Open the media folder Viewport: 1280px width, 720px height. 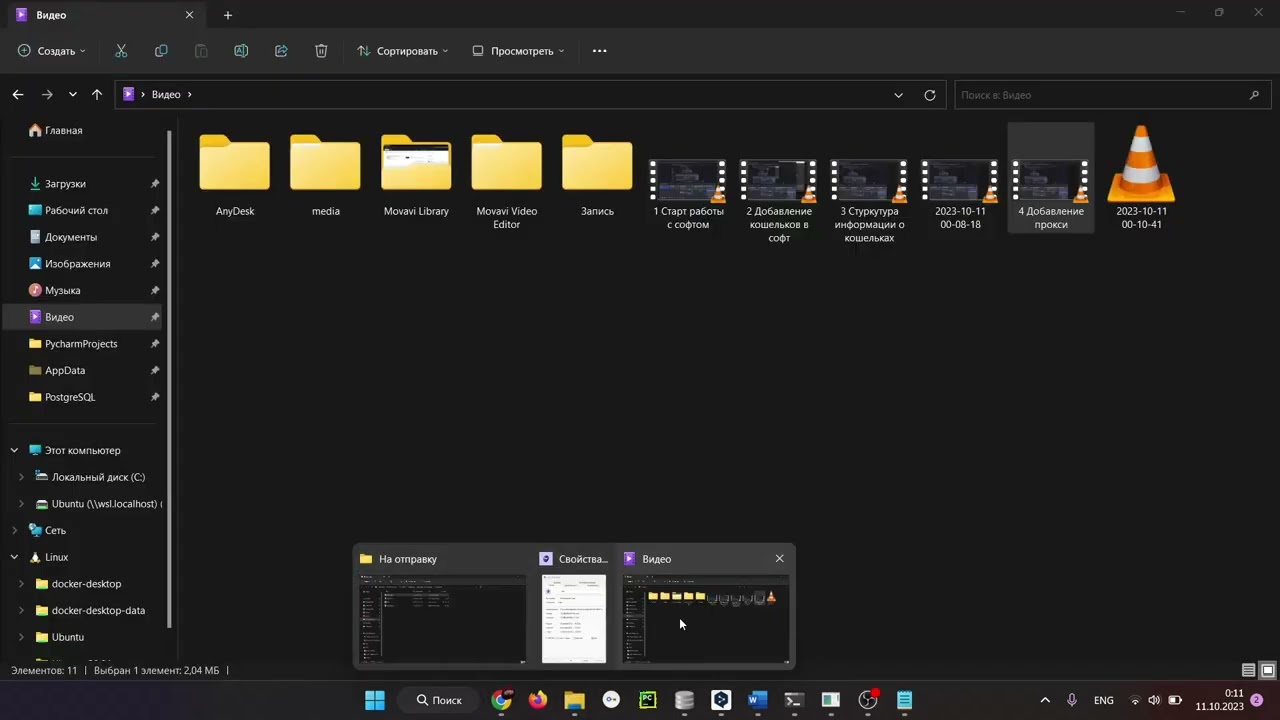(325, 176)
